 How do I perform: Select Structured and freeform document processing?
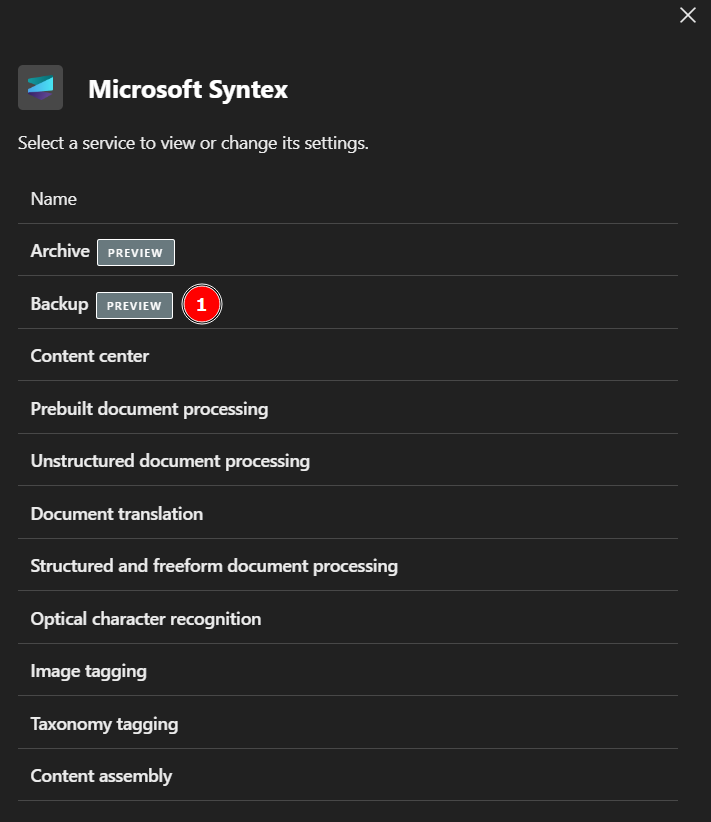214,566
